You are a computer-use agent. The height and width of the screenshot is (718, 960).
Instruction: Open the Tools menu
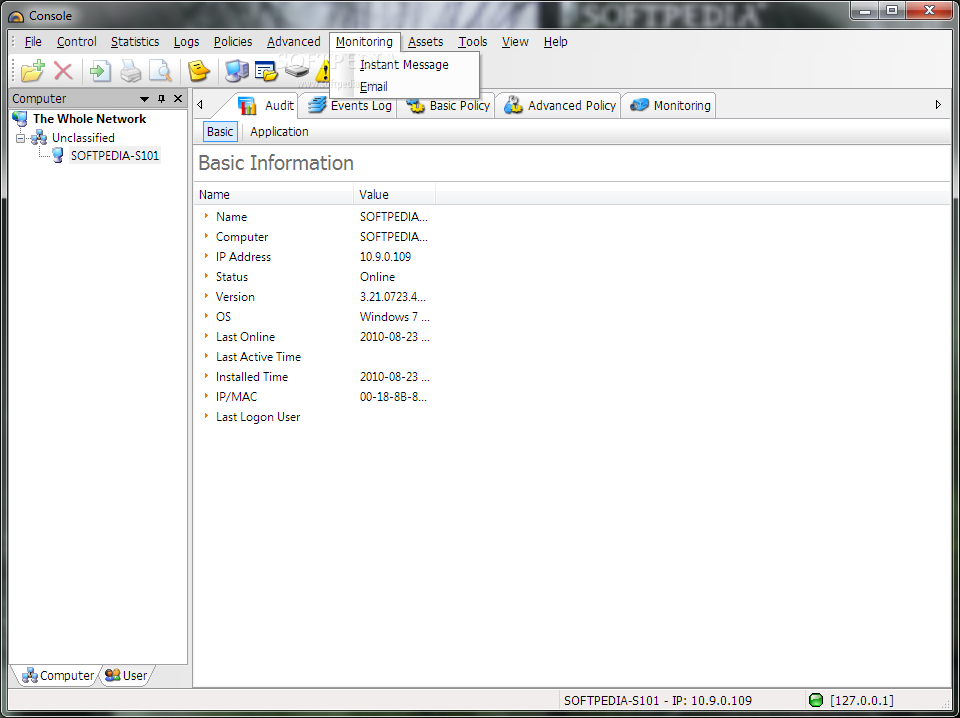[473, 42]
